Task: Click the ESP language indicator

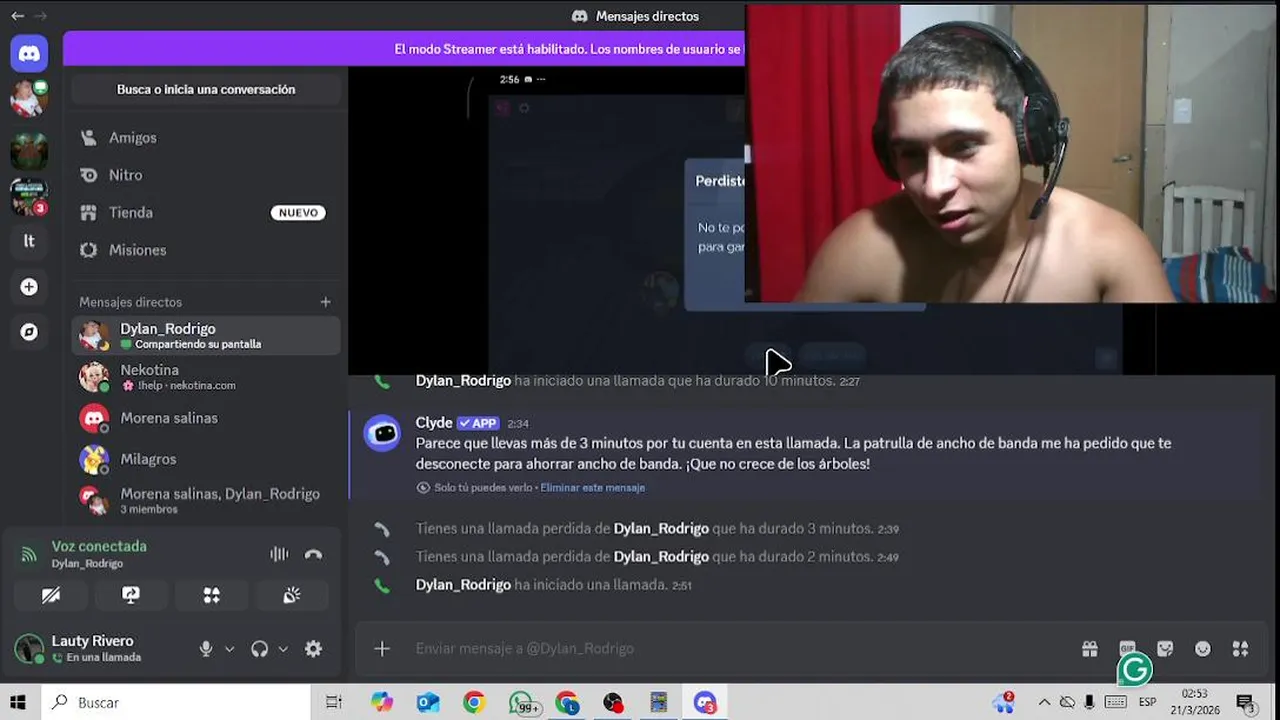Action: pyautogui.click(x=1147, y=703)
